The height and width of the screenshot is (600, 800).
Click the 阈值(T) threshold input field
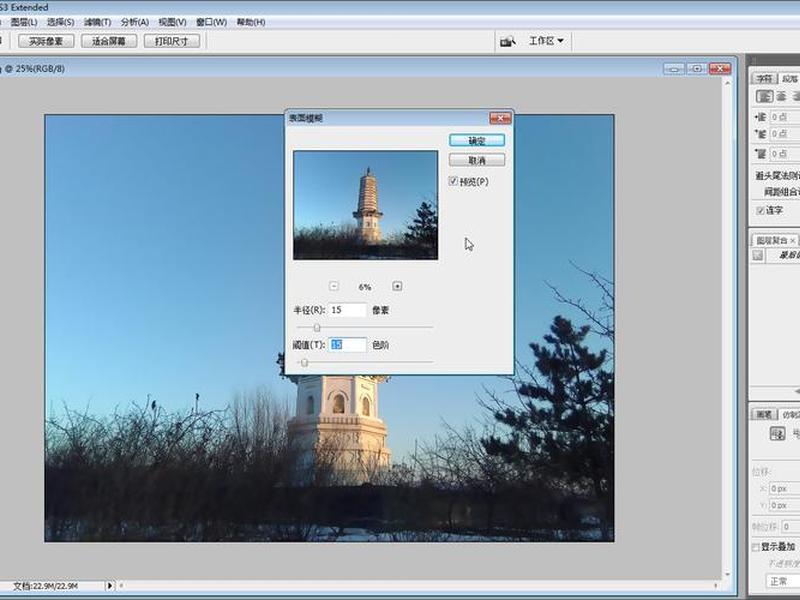[347, 344]
